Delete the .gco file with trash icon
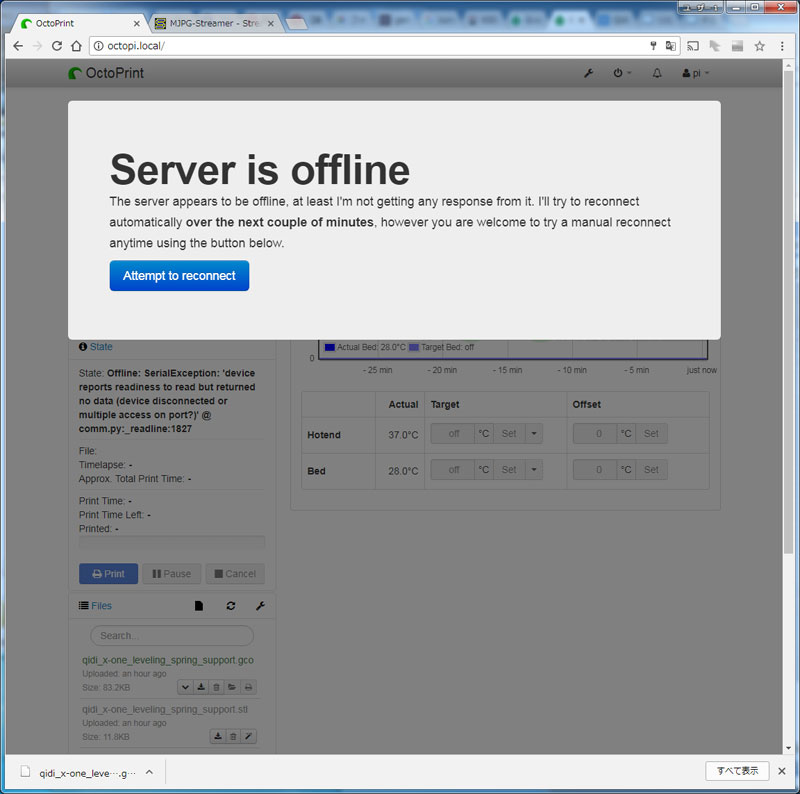The height and width of the screenshot is (794, 800). click(x=216, y=687)
